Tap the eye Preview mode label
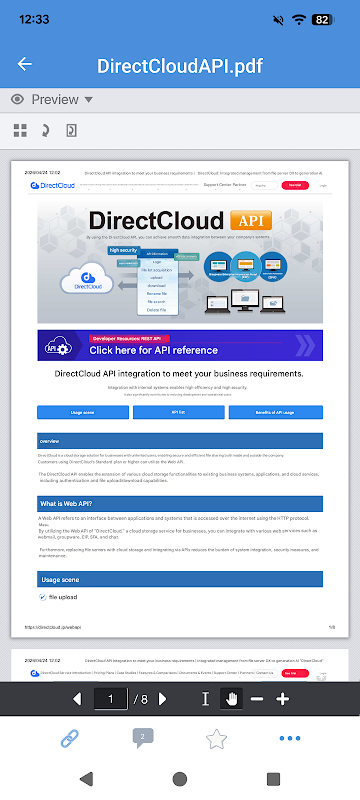This screenshot has height=800, width=360. click(x=45, y=99)
